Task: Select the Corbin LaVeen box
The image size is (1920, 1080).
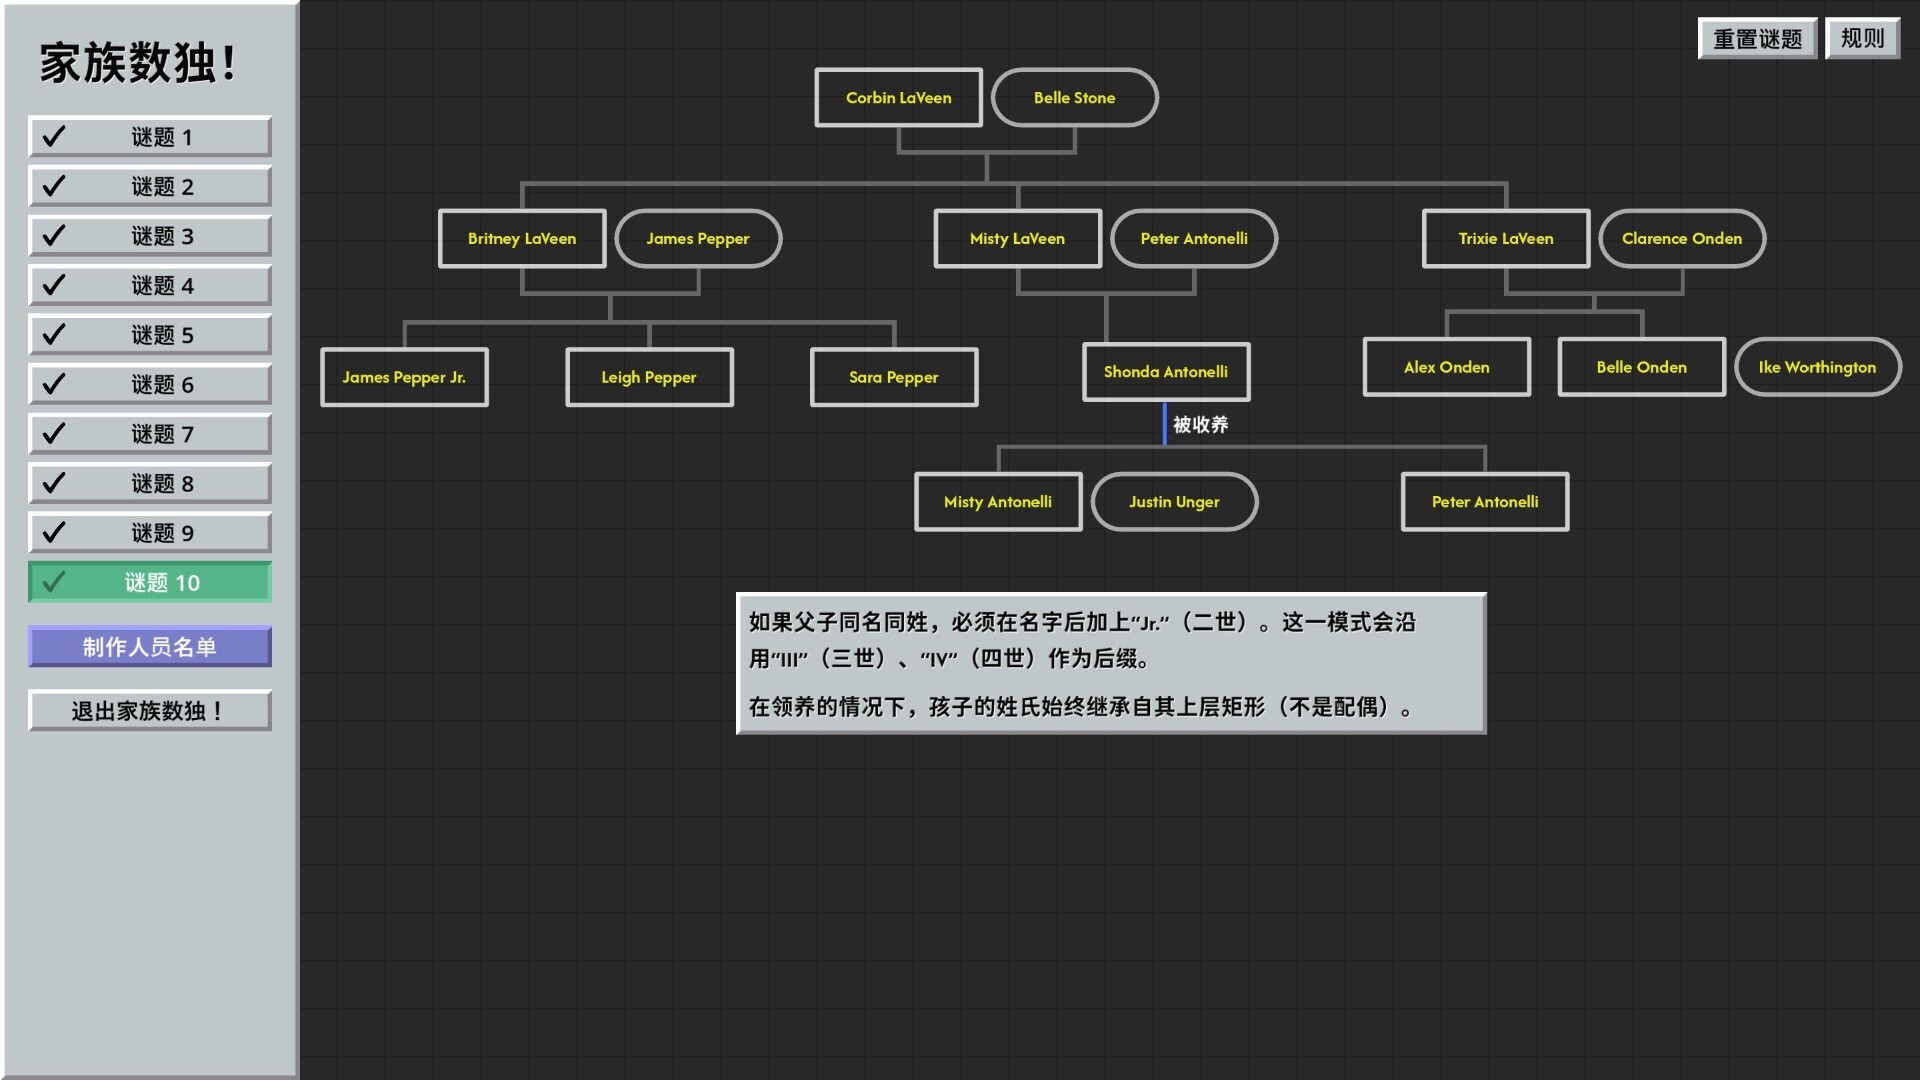Action: pyautogui.click(x=898, y=98)
